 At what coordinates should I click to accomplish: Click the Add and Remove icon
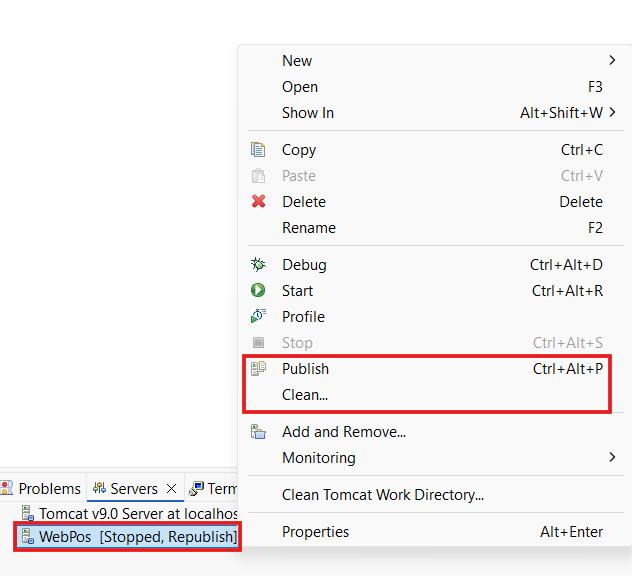click(x=258, y=432)
